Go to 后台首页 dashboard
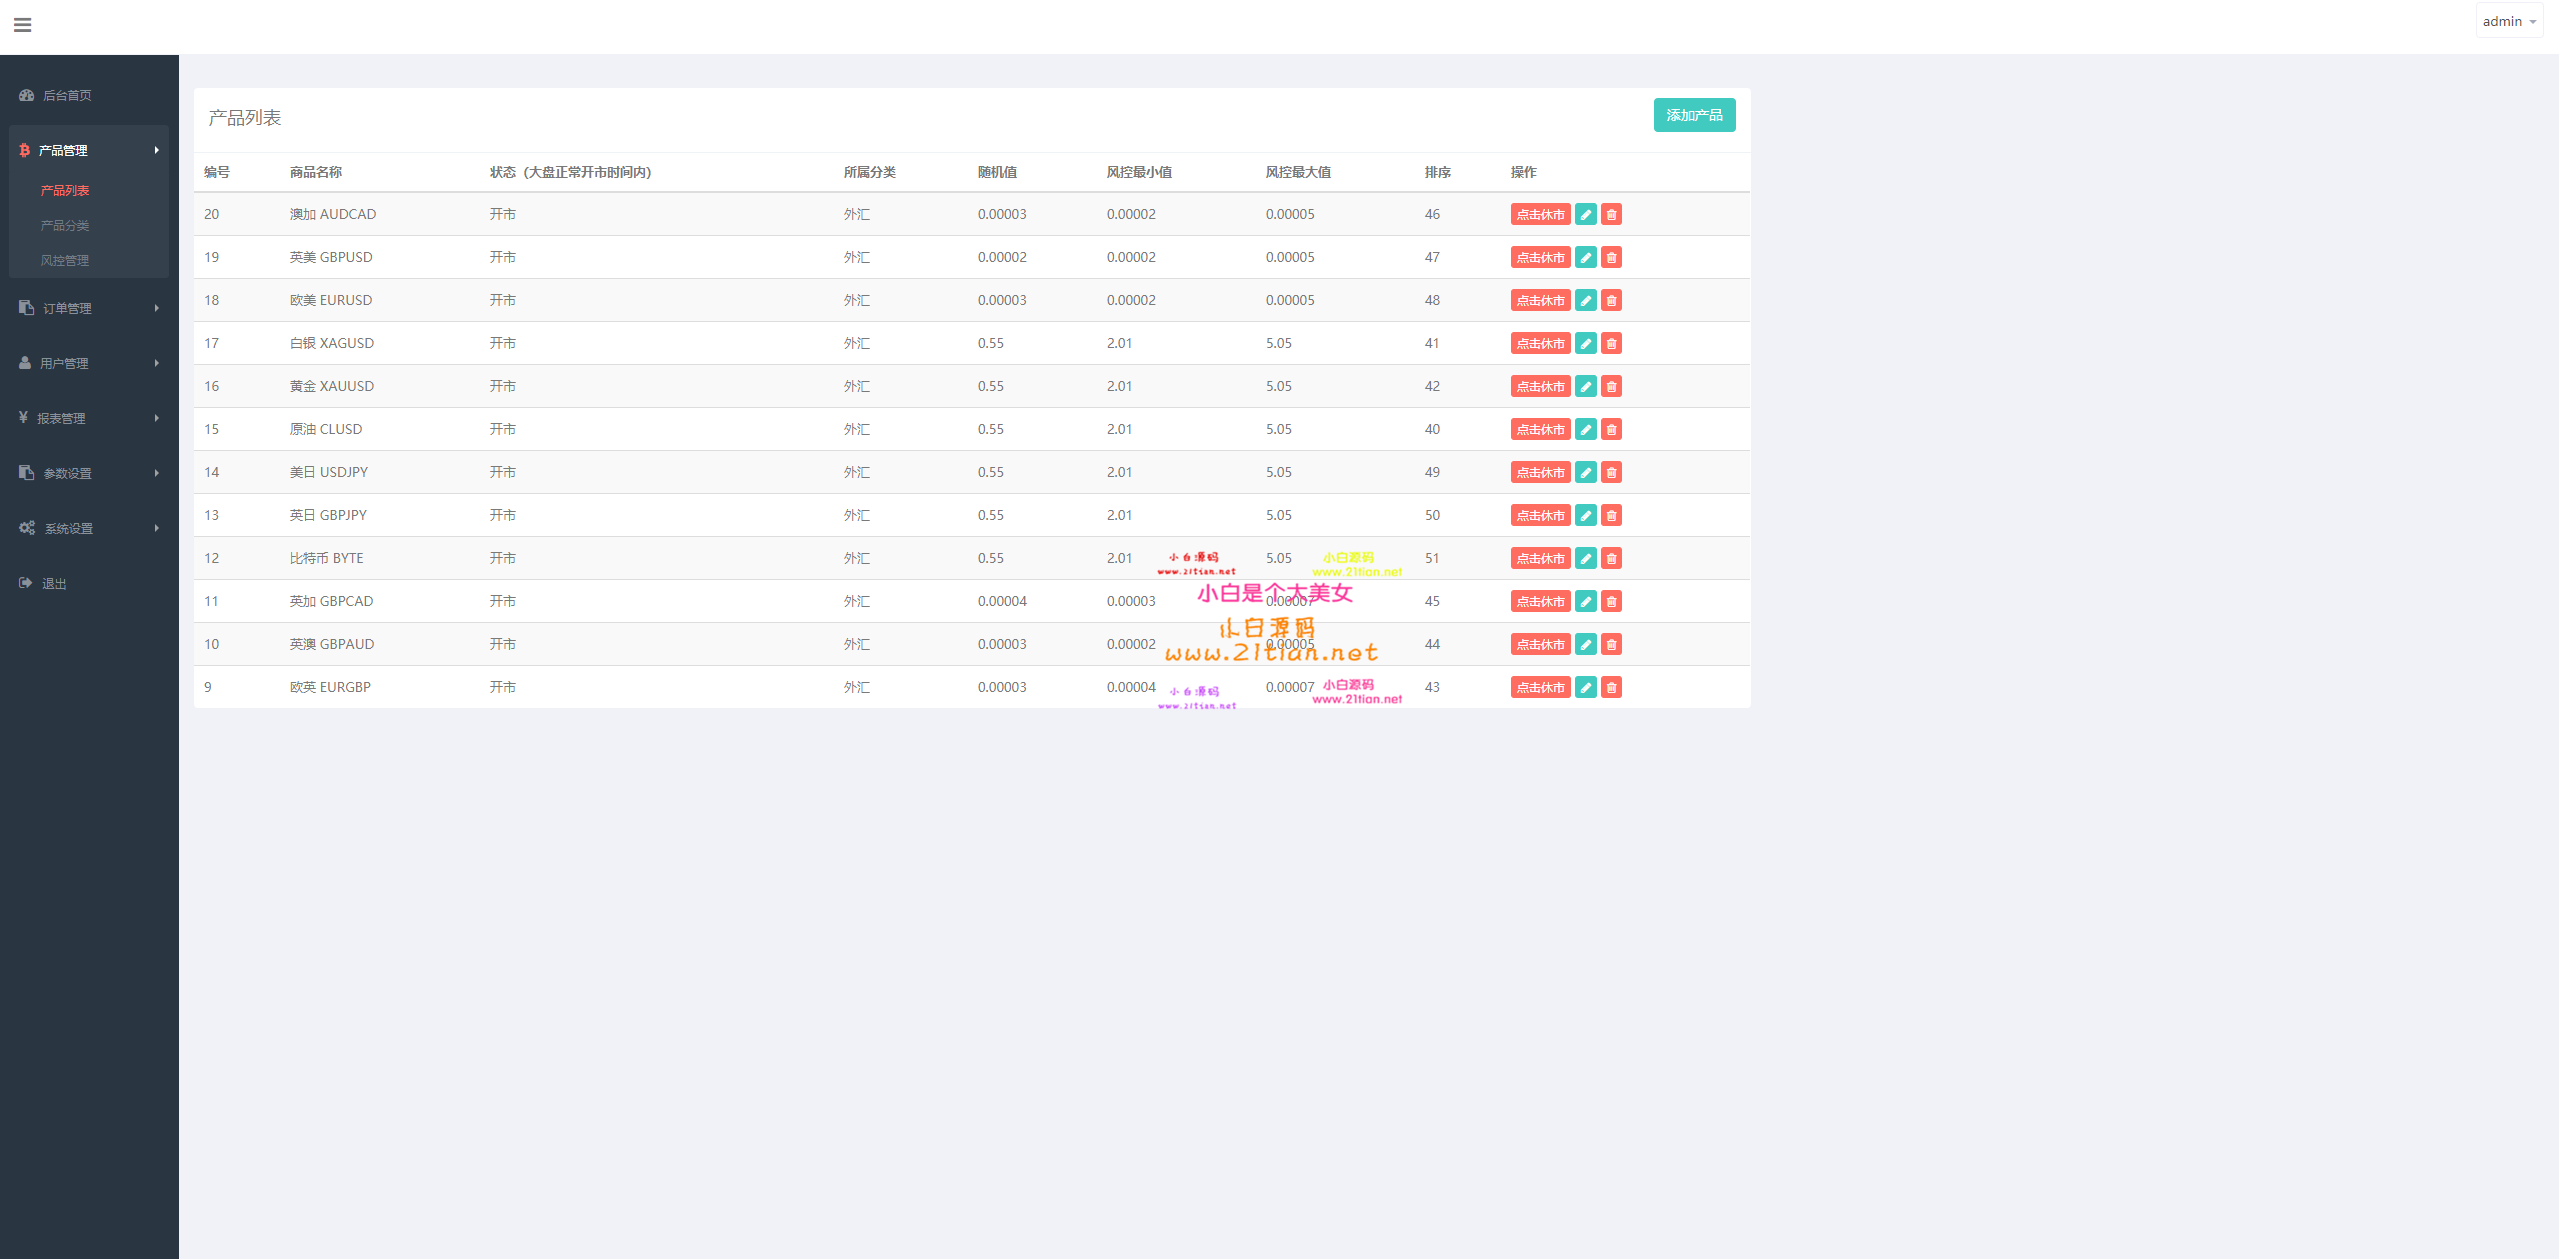 click(x=66, y=95)
